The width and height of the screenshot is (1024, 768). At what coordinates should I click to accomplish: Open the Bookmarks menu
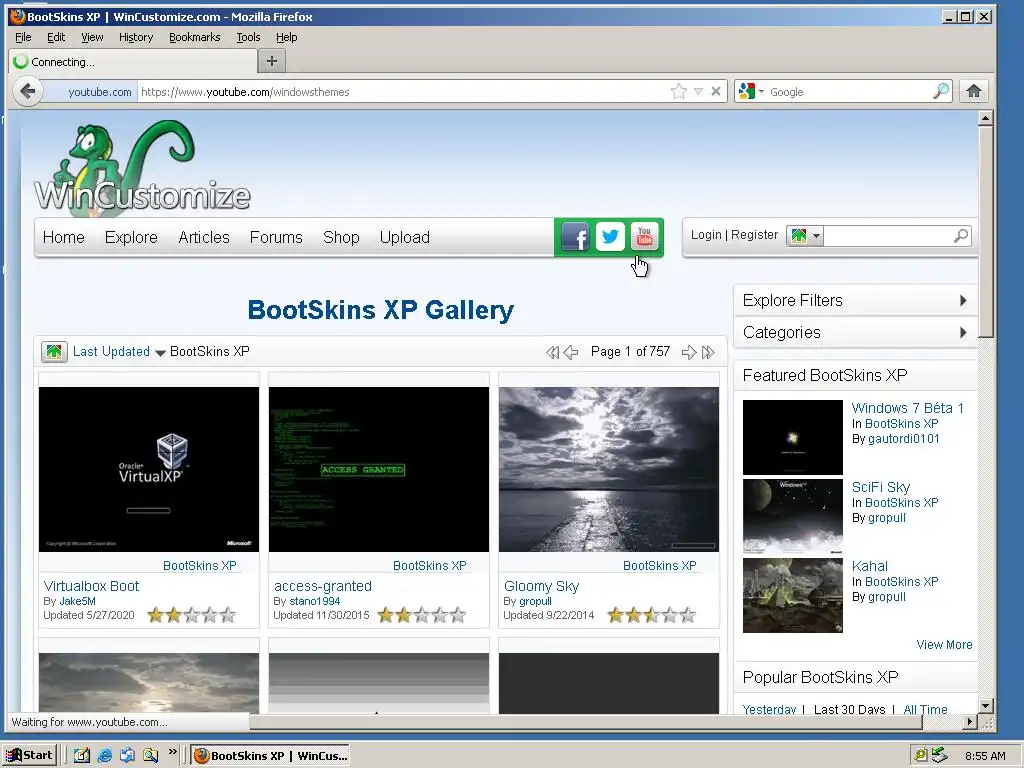point(195,37)
